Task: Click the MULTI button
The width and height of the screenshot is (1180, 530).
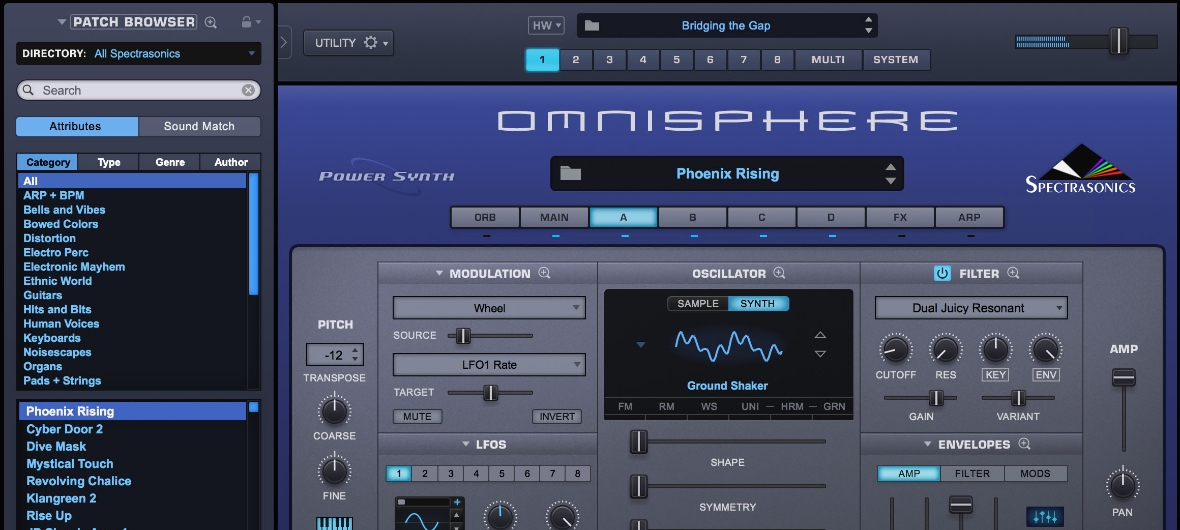Action: pos(828,59)
